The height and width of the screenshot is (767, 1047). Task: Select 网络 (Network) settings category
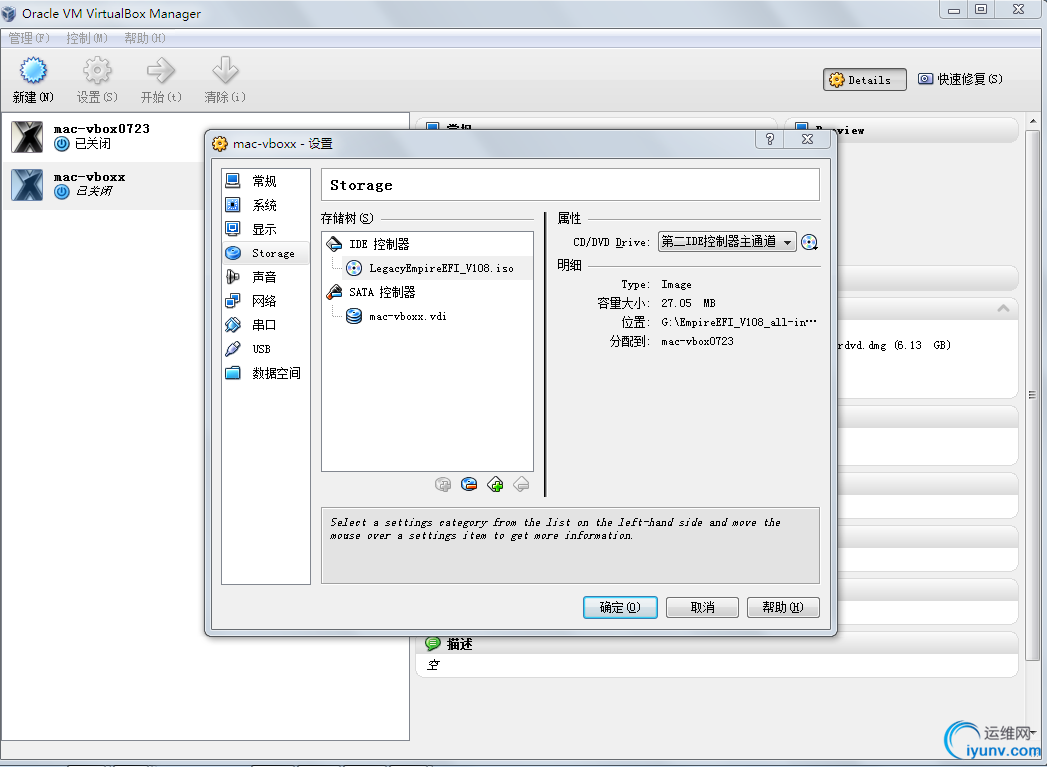click(266, 301)
